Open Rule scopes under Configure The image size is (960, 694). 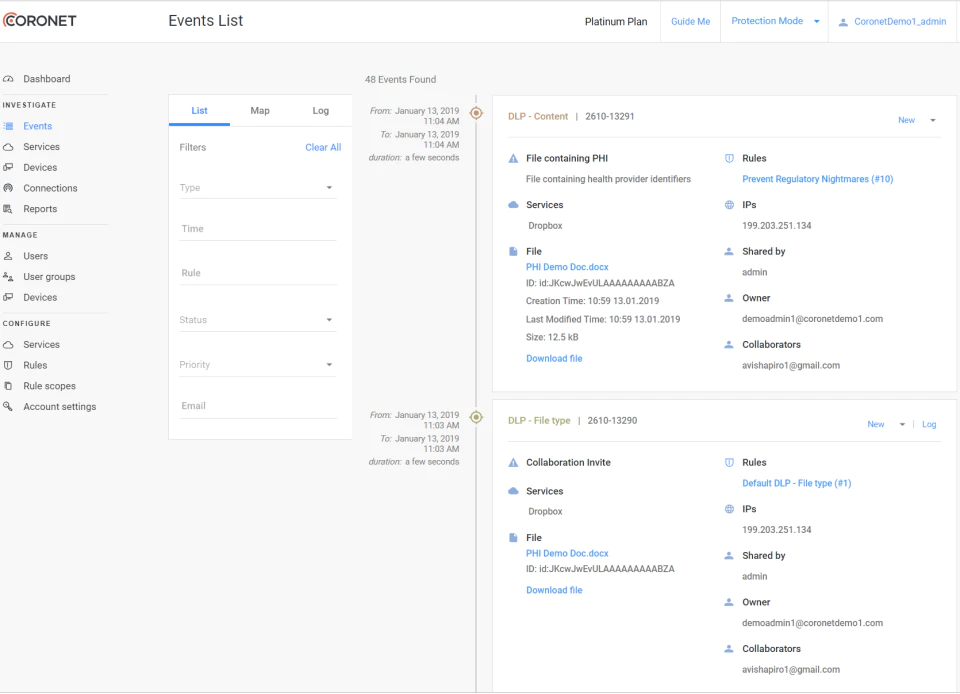[49, 386]
